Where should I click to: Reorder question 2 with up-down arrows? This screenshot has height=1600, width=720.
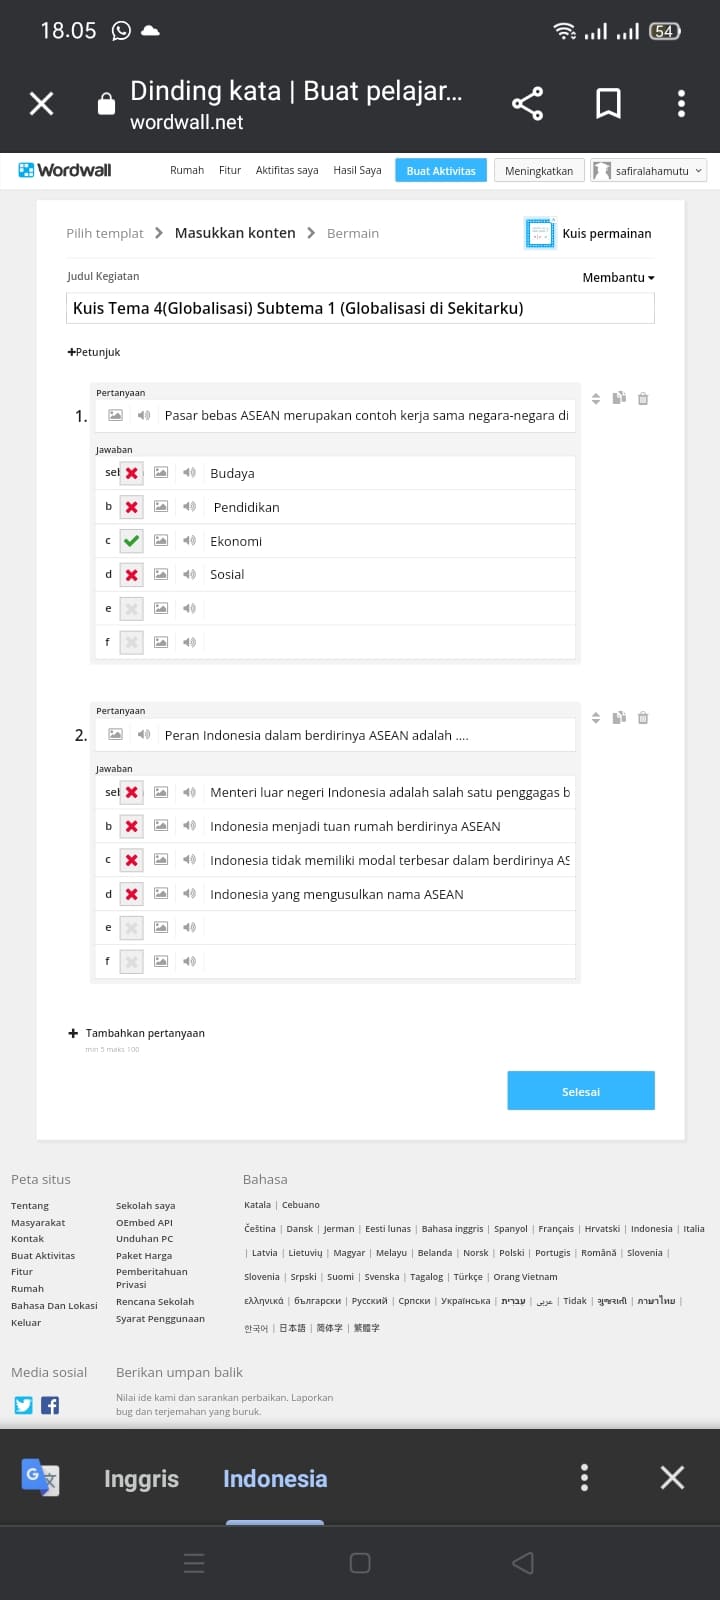[x=596, y=717]
